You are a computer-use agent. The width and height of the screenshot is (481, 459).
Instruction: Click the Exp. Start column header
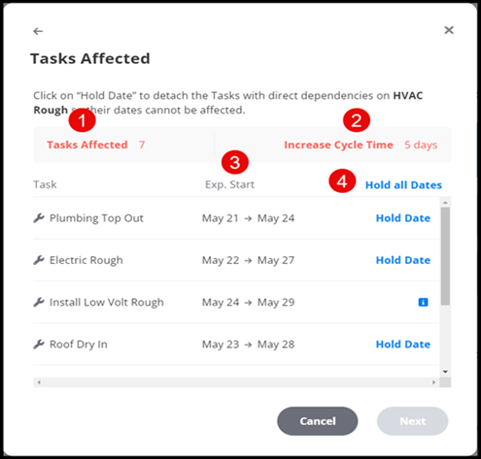point(230,184)
